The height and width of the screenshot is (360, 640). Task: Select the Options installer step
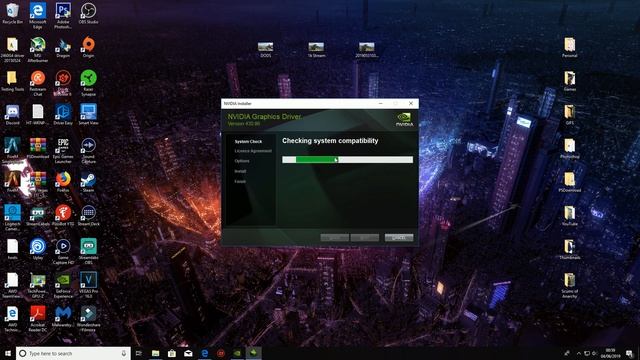tap(242, 161)
